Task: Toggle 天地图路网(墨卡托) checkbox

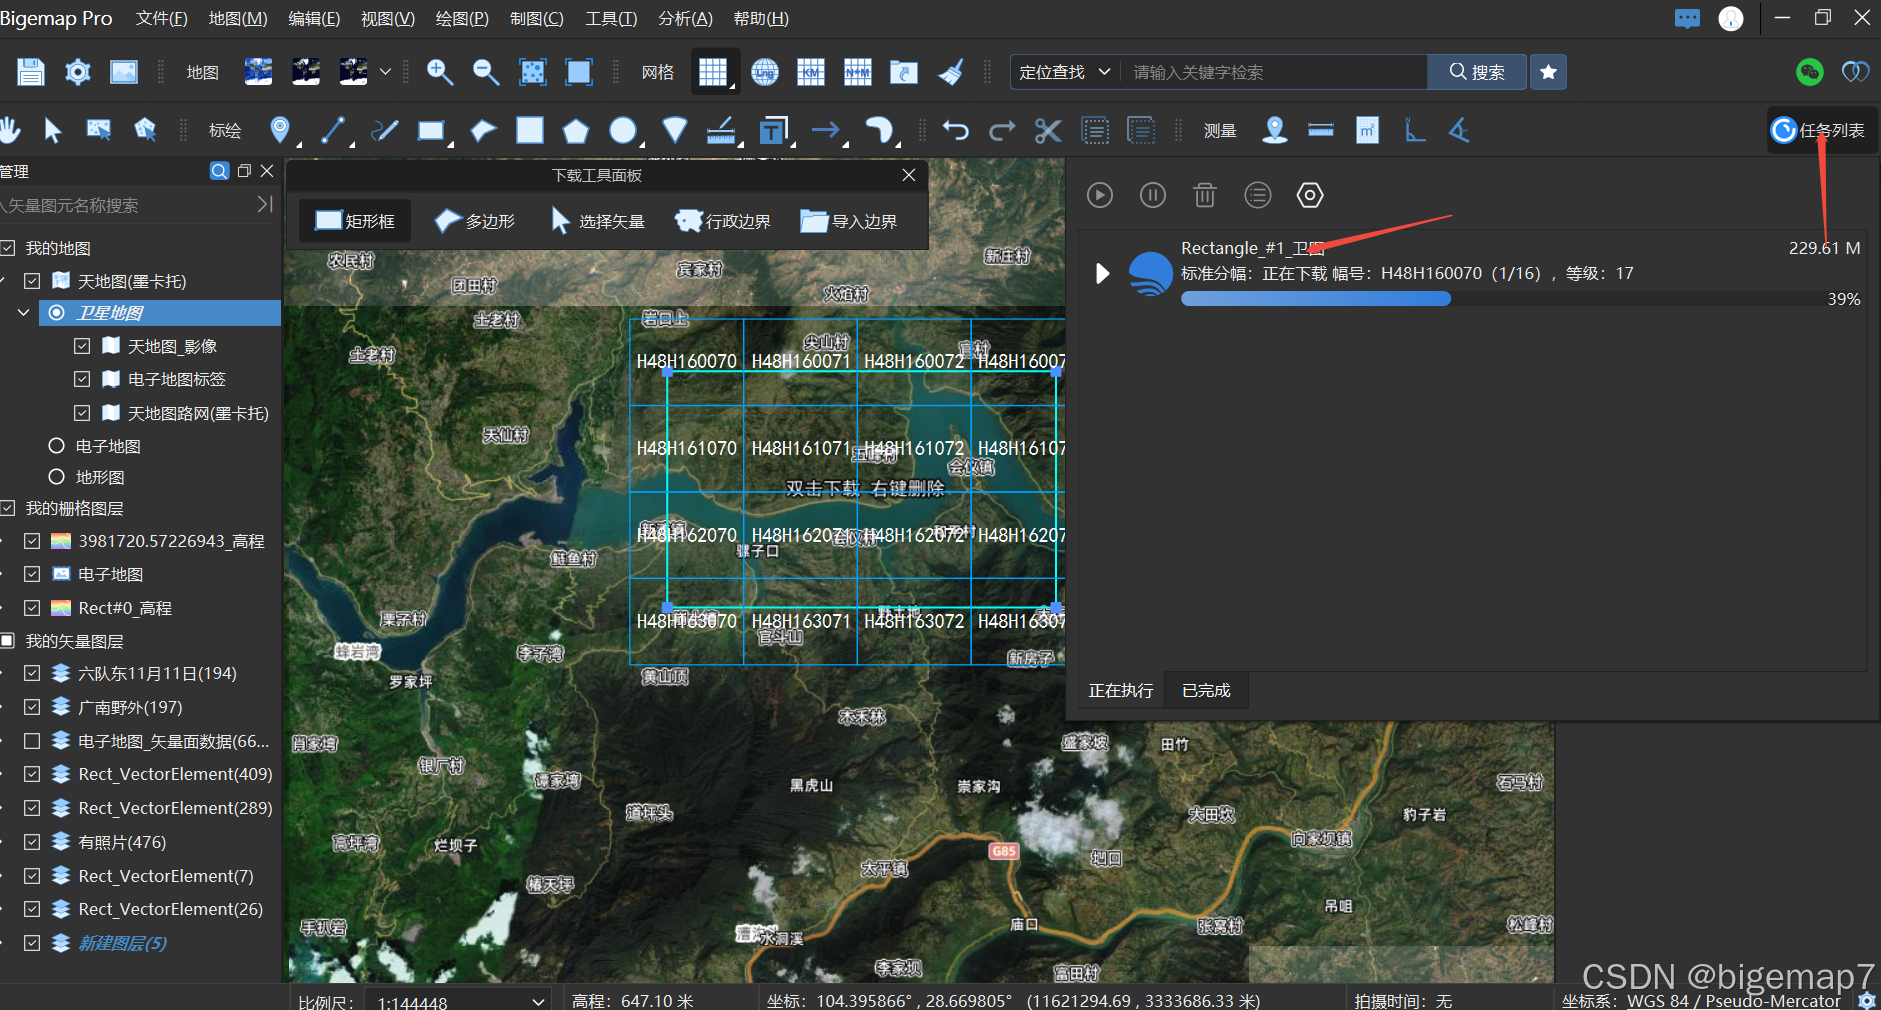Action: coord(82,413)
